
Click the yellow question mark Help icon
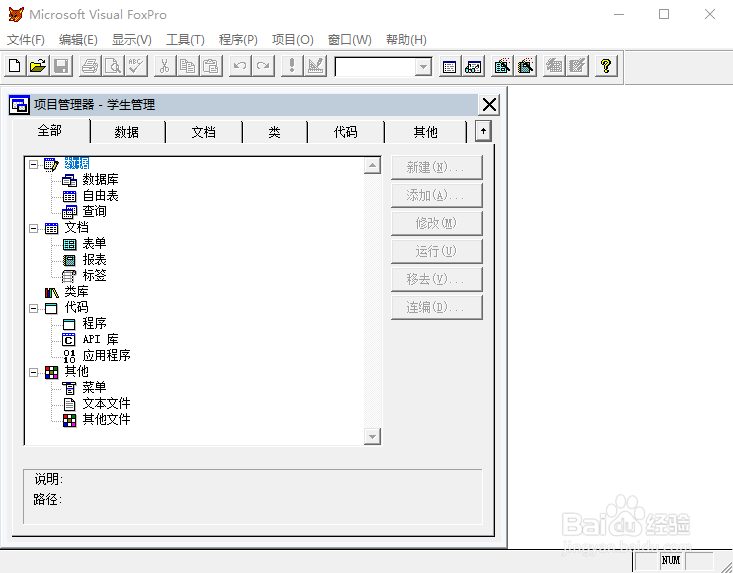pos(606,66)
